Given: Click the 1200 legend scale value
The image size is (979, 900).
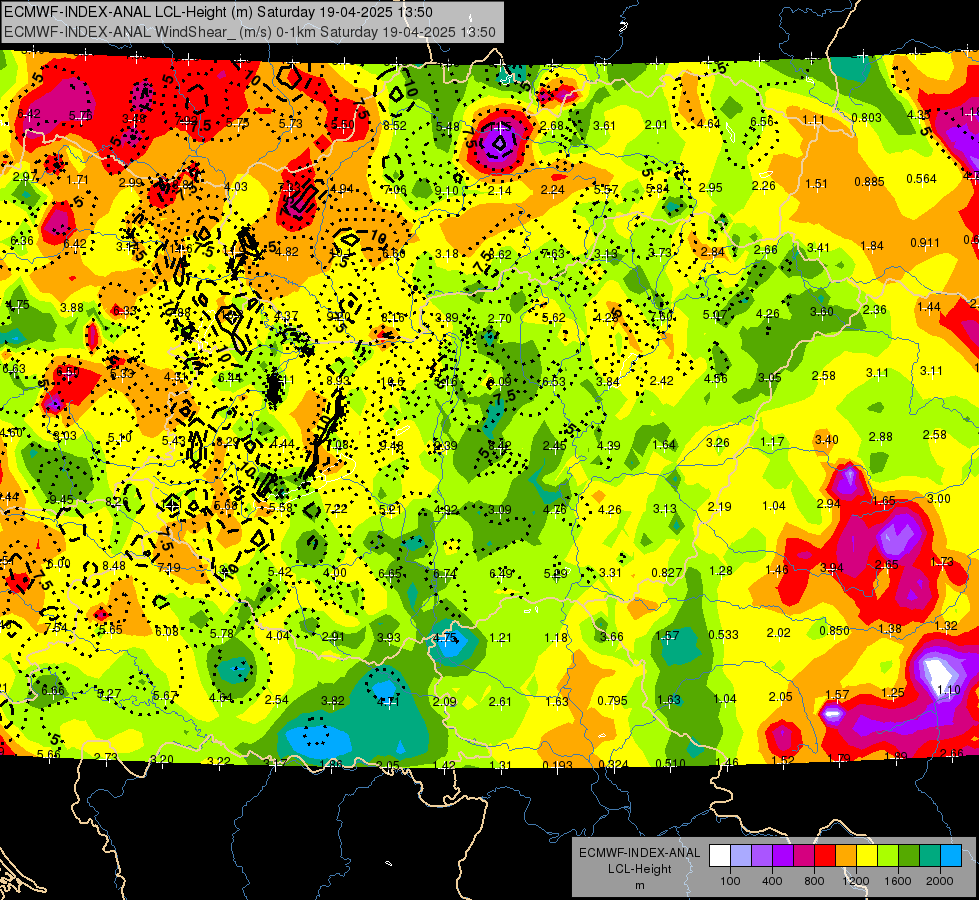Looking at the screenshot, I should click(855, 881).
